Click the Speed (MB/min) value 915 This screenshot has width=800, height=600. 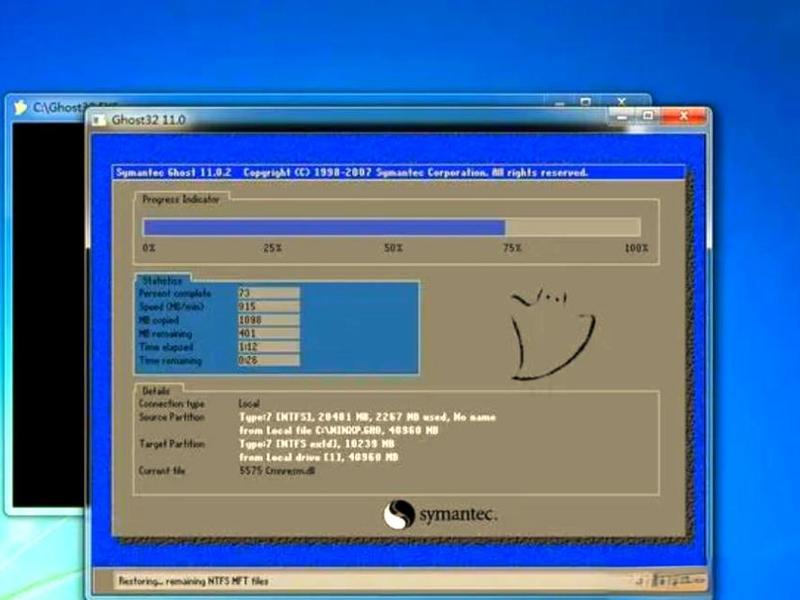point(268,306)
